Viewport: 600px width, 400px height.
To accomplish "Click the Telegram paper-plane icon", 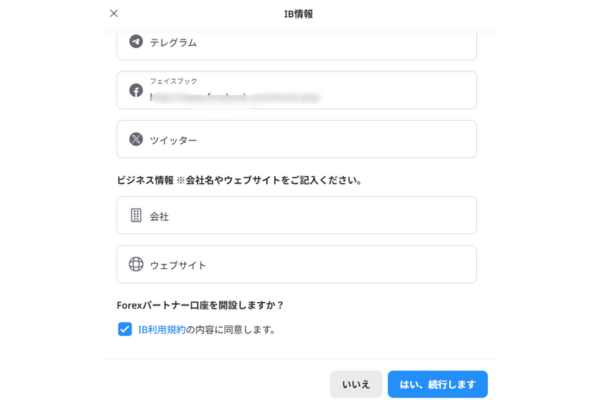I will pyautogui.click(x=136, y=41).
